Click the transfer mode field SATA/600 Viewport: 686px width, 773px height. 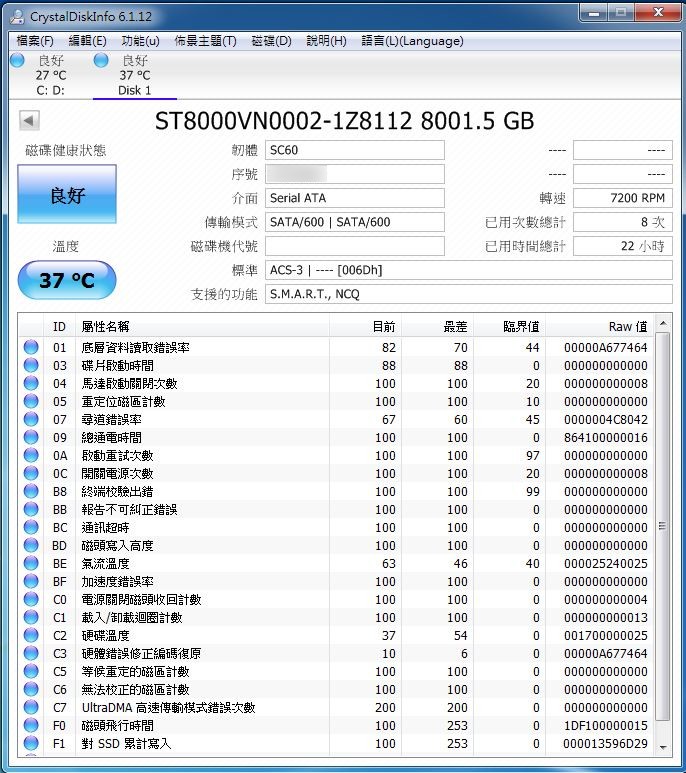click(355, 222)
